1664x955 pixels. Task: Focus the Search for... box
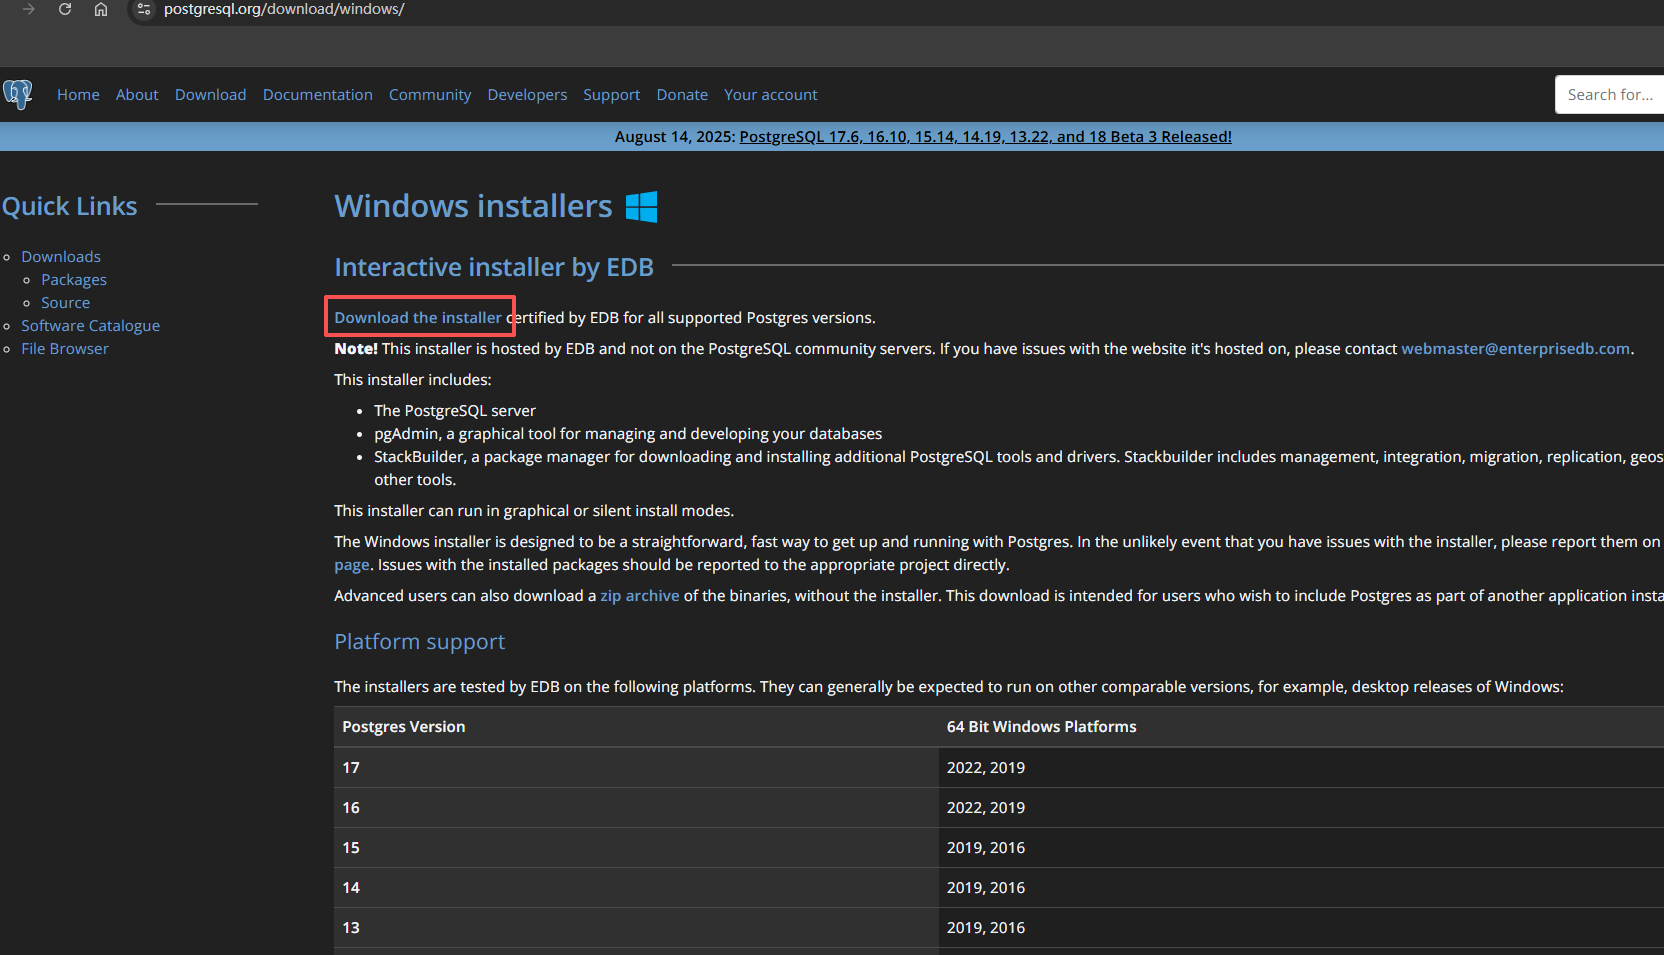point(1609,95)
